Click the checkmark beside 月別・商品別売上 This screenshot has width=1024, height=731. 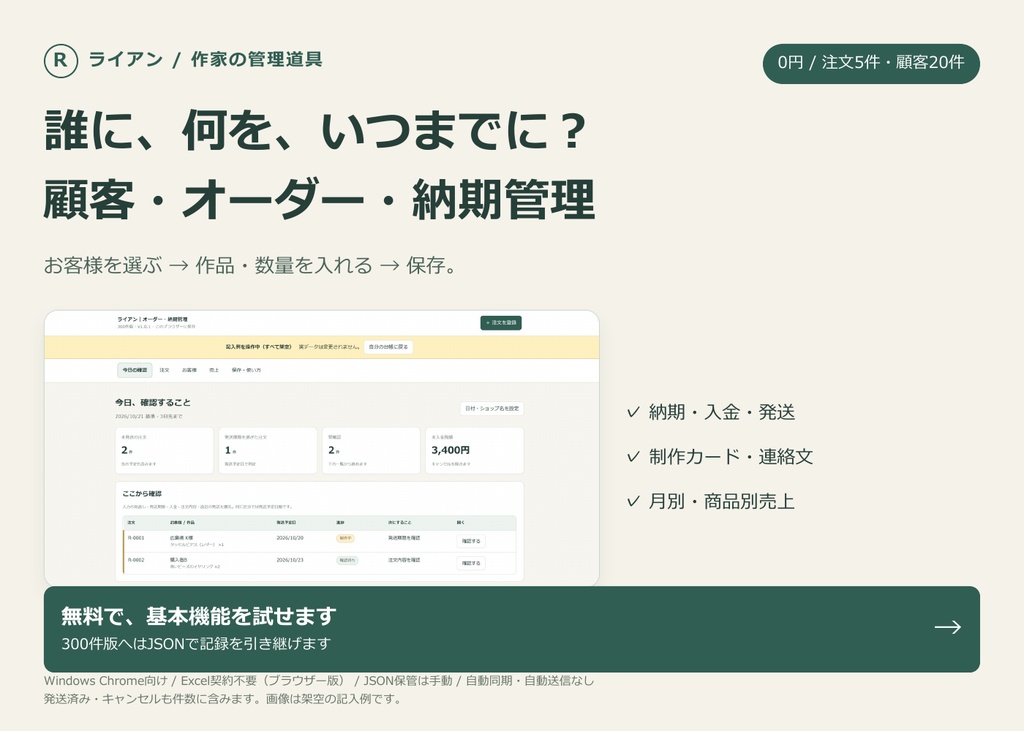(x=633, y=501)
